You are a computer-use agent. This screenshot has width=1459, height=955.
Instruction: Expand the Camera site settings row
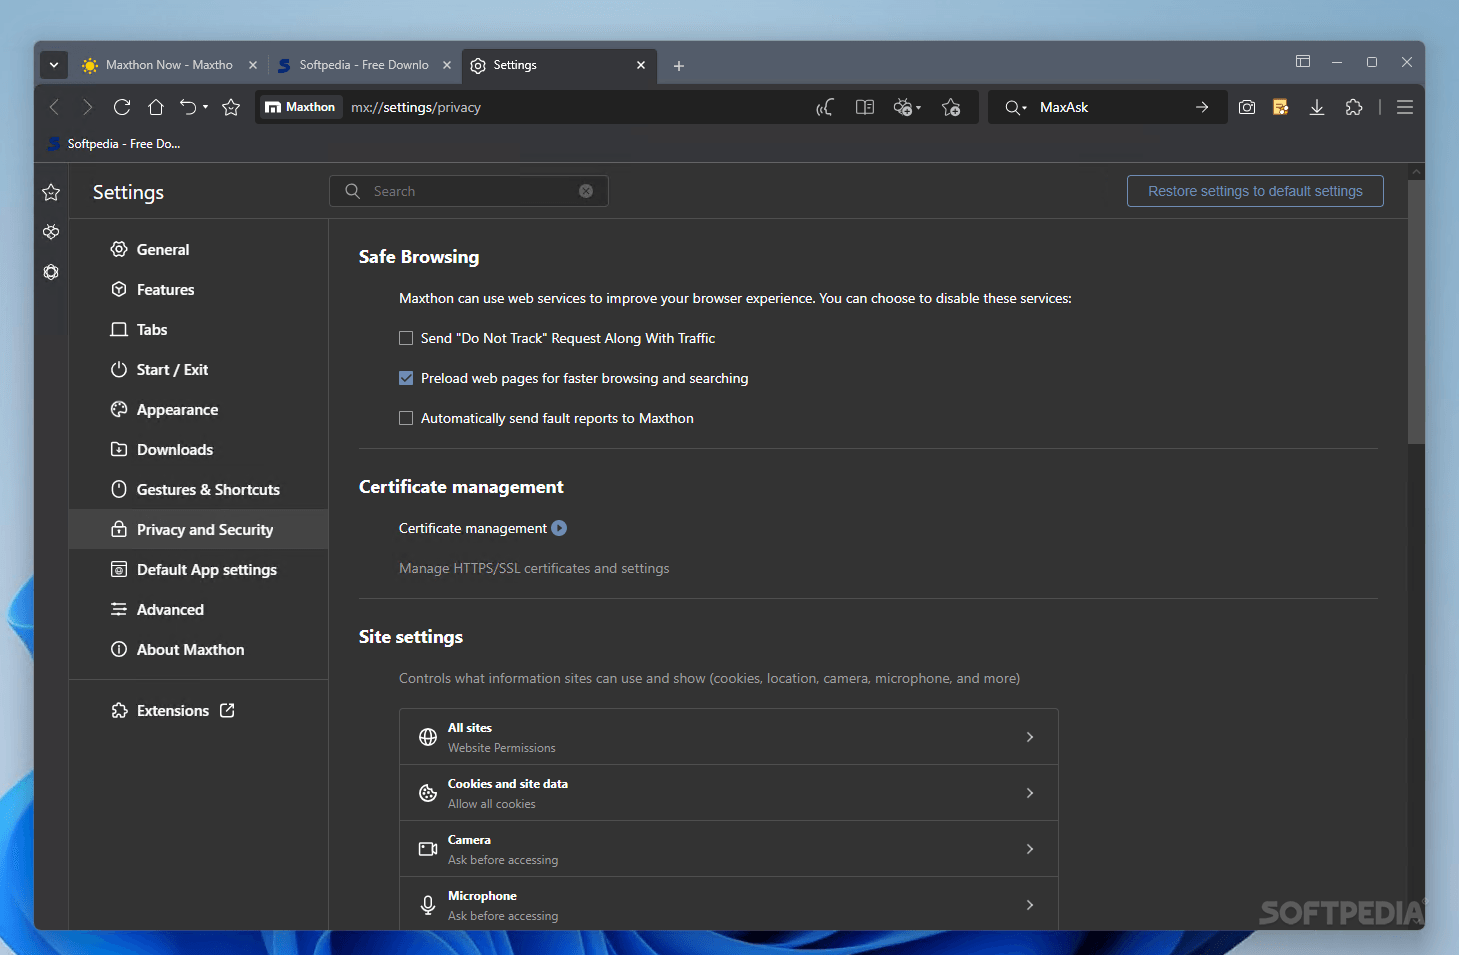tap(728, 848)
